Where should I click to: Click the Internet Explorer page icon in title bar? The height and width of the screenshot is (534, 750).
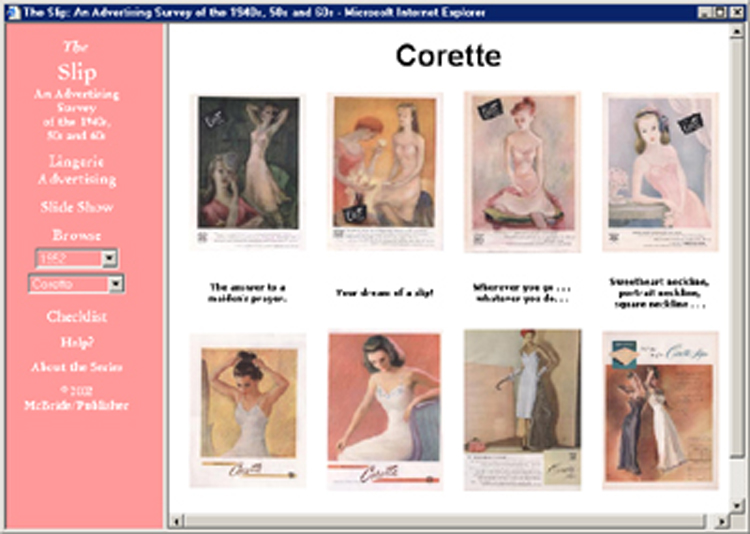14,12
